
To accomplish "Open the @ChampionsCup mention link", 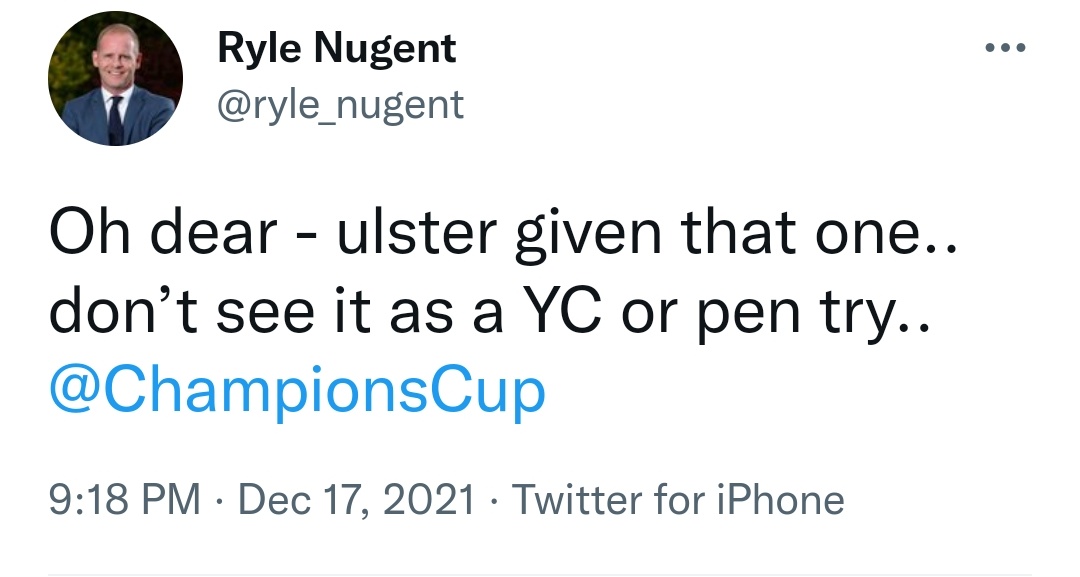I will click(x=297, y=392).
